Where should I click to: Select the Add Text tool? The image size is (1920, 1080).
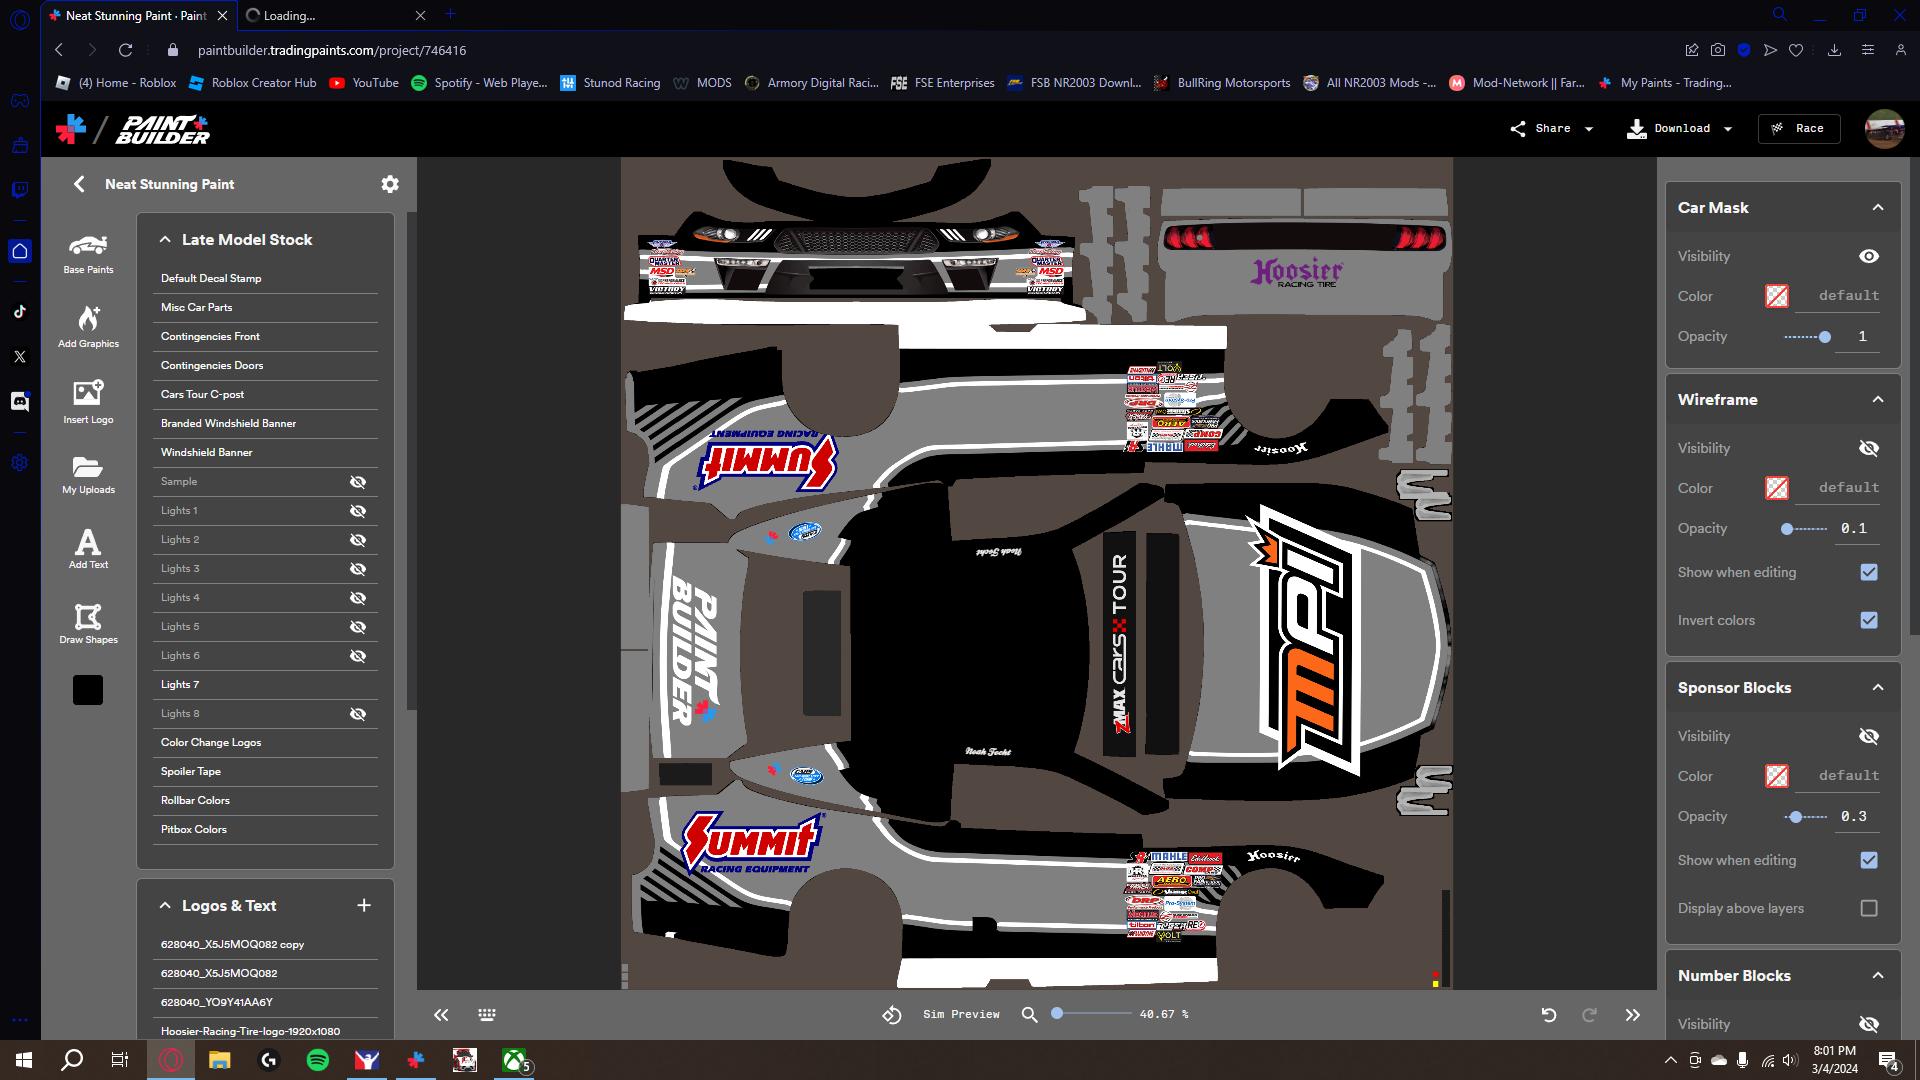tap(88, 548)
